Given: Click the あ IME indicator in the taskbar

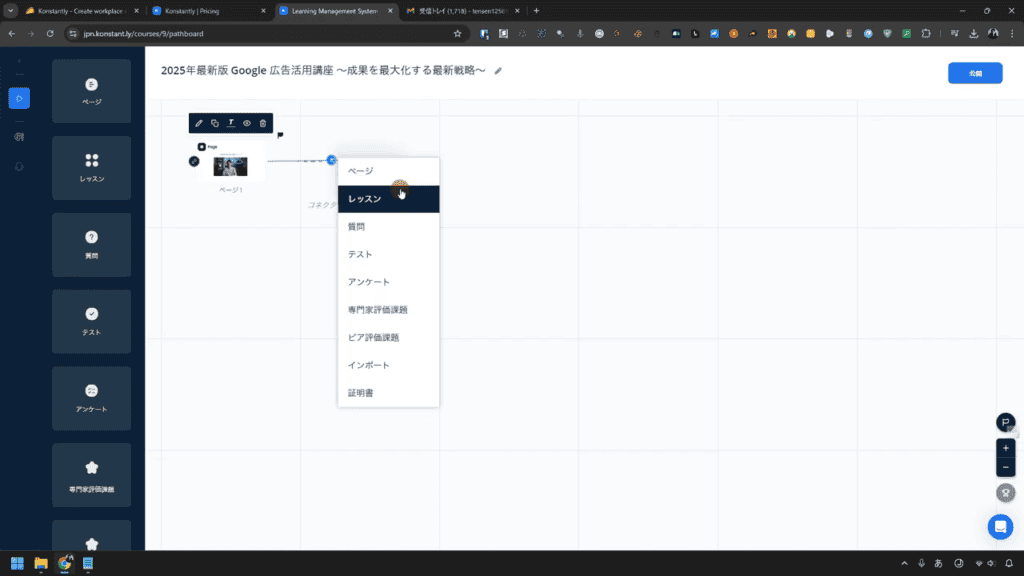Looking at the screenshot, I should [938, 563].
